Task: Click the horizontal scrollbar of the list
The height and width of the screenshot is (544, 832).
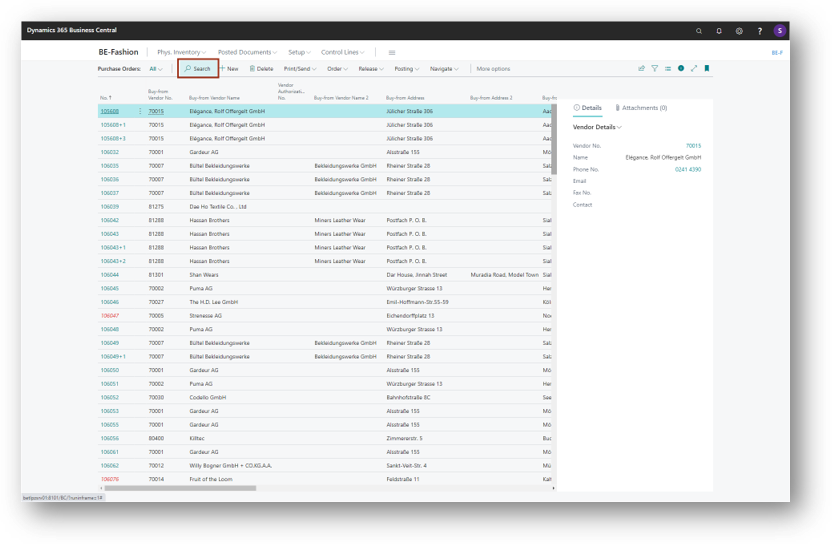Action: click(x=180, y=488)
